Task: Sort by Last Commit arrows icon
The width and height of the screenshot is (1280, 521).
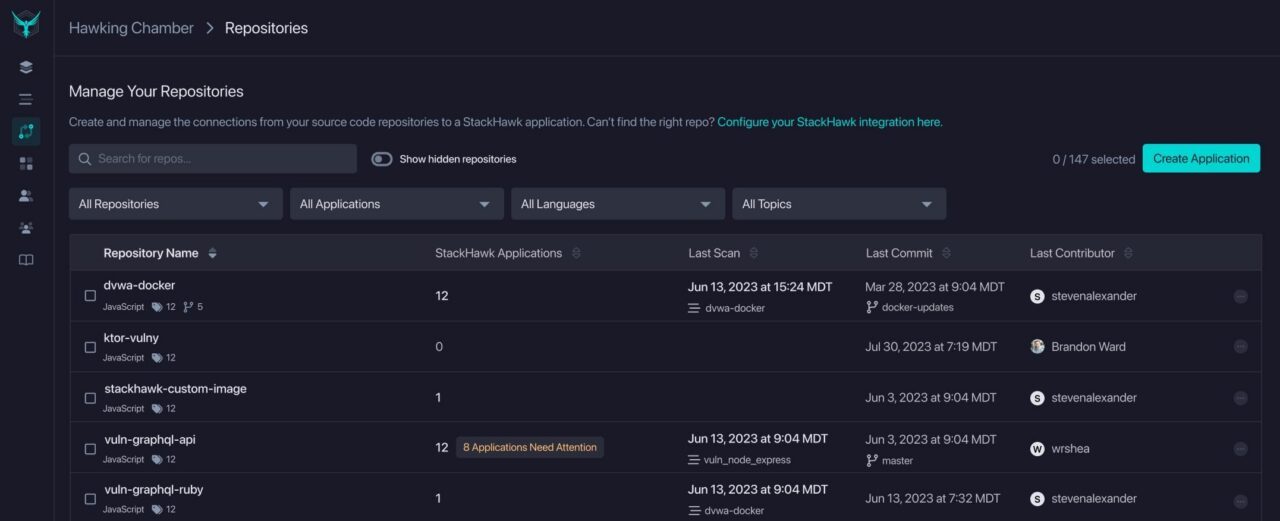Action: click(946, 253)
